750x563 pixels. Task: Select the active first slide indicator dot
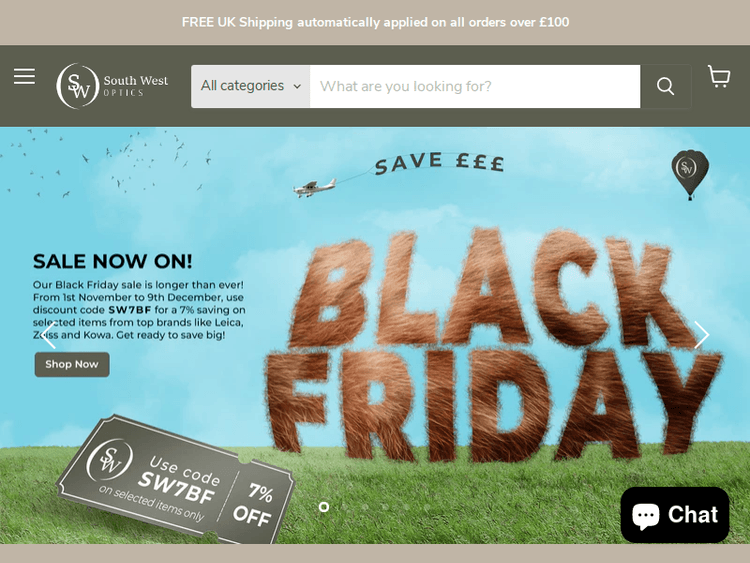pyautogui.click(x=324, y=507)
